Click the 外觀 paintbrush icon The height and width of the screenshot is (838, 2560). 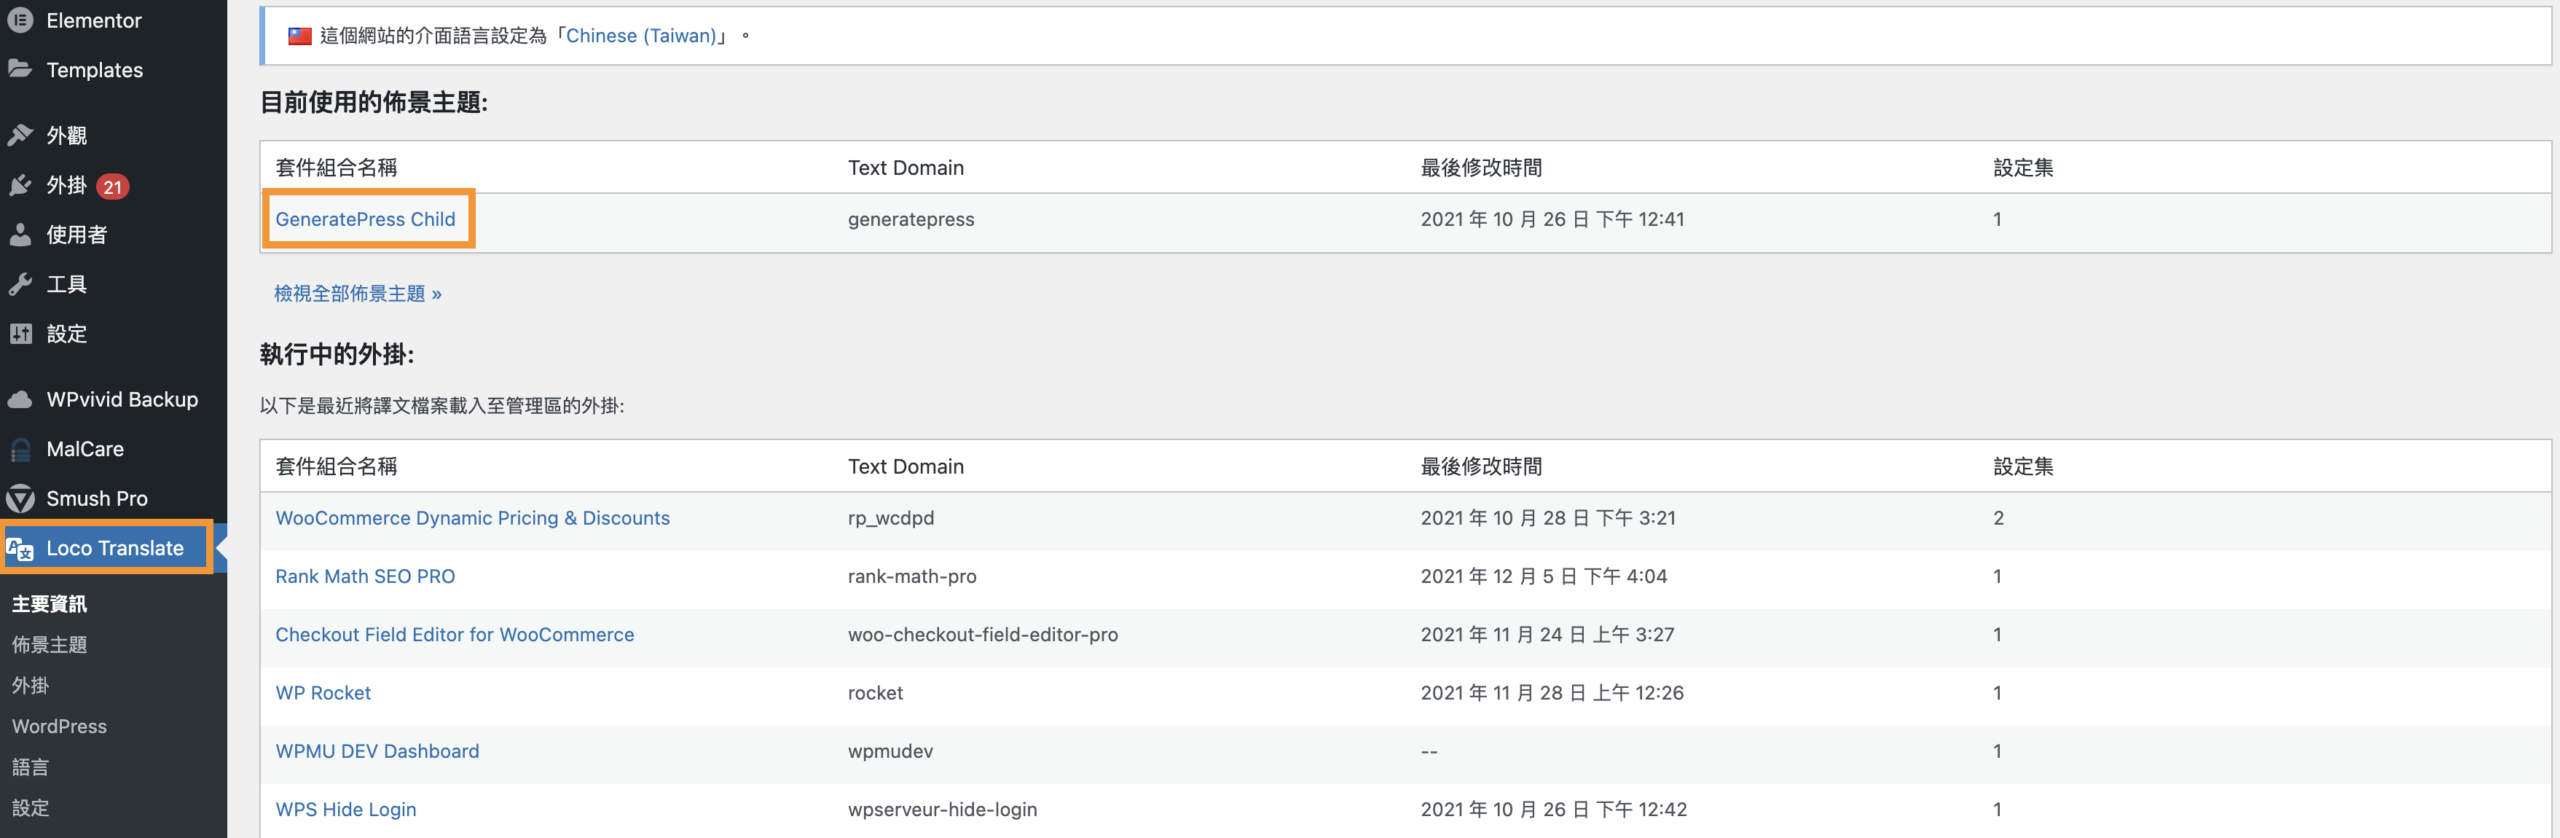pos(20,135)
